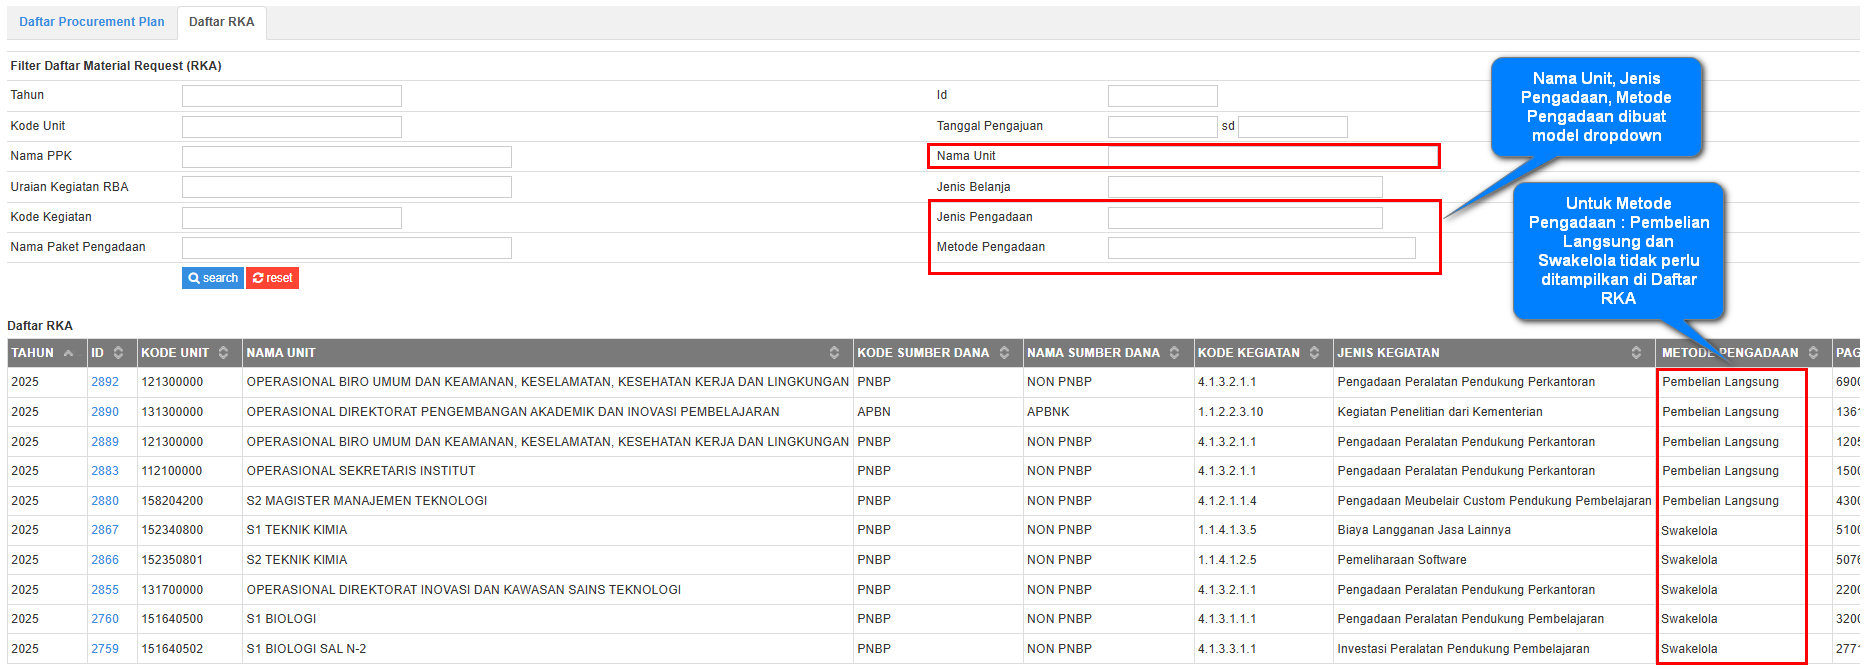Click the ID column sort icon
Screen dimensions: 1867x669
[118, 353]
